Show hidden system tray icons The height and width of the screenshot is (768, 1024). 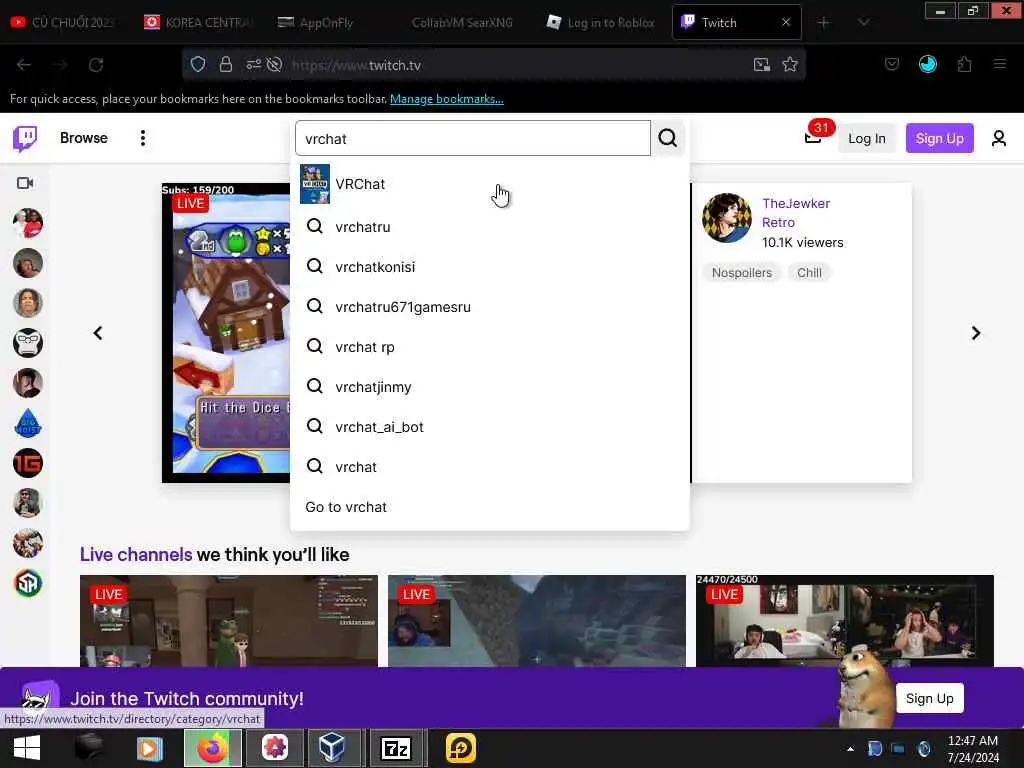coord(850,749)
